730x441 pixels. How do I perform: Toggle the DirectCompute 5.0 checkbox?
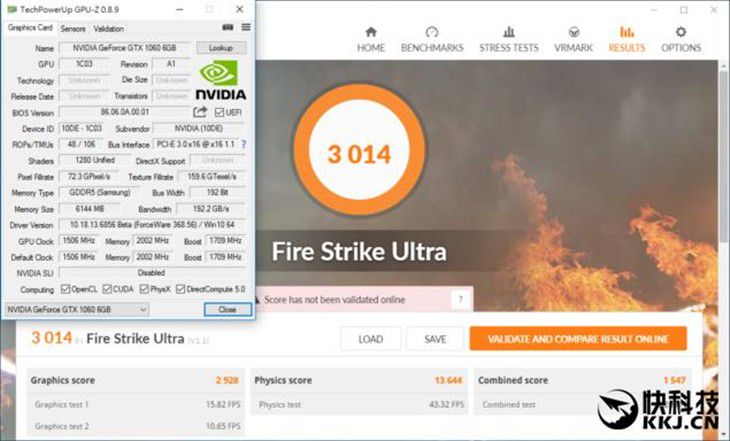coord(181,289)
